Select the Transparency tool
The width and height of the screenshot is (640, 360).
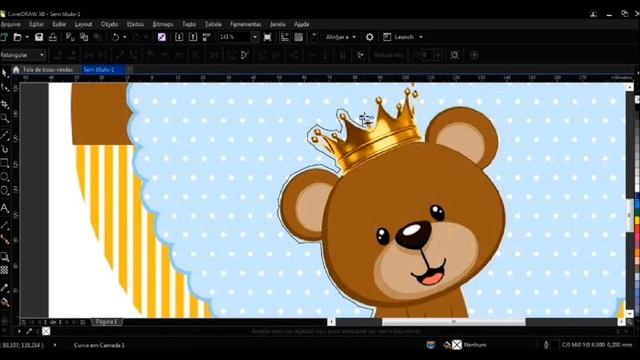(5, 270)
